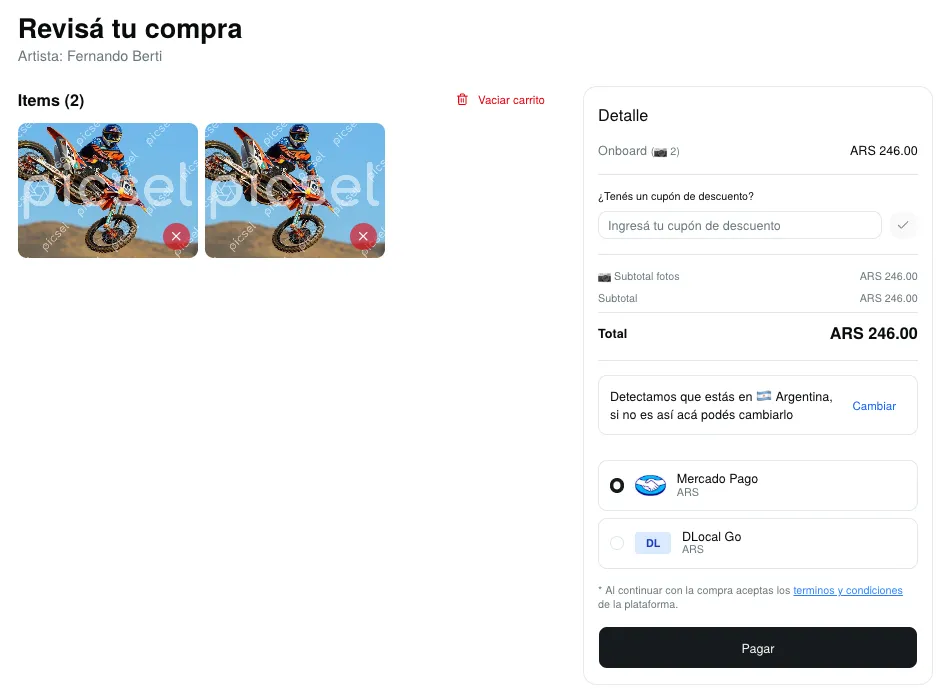Click the trash icon beside Vaciar carrito

point(462,100)
